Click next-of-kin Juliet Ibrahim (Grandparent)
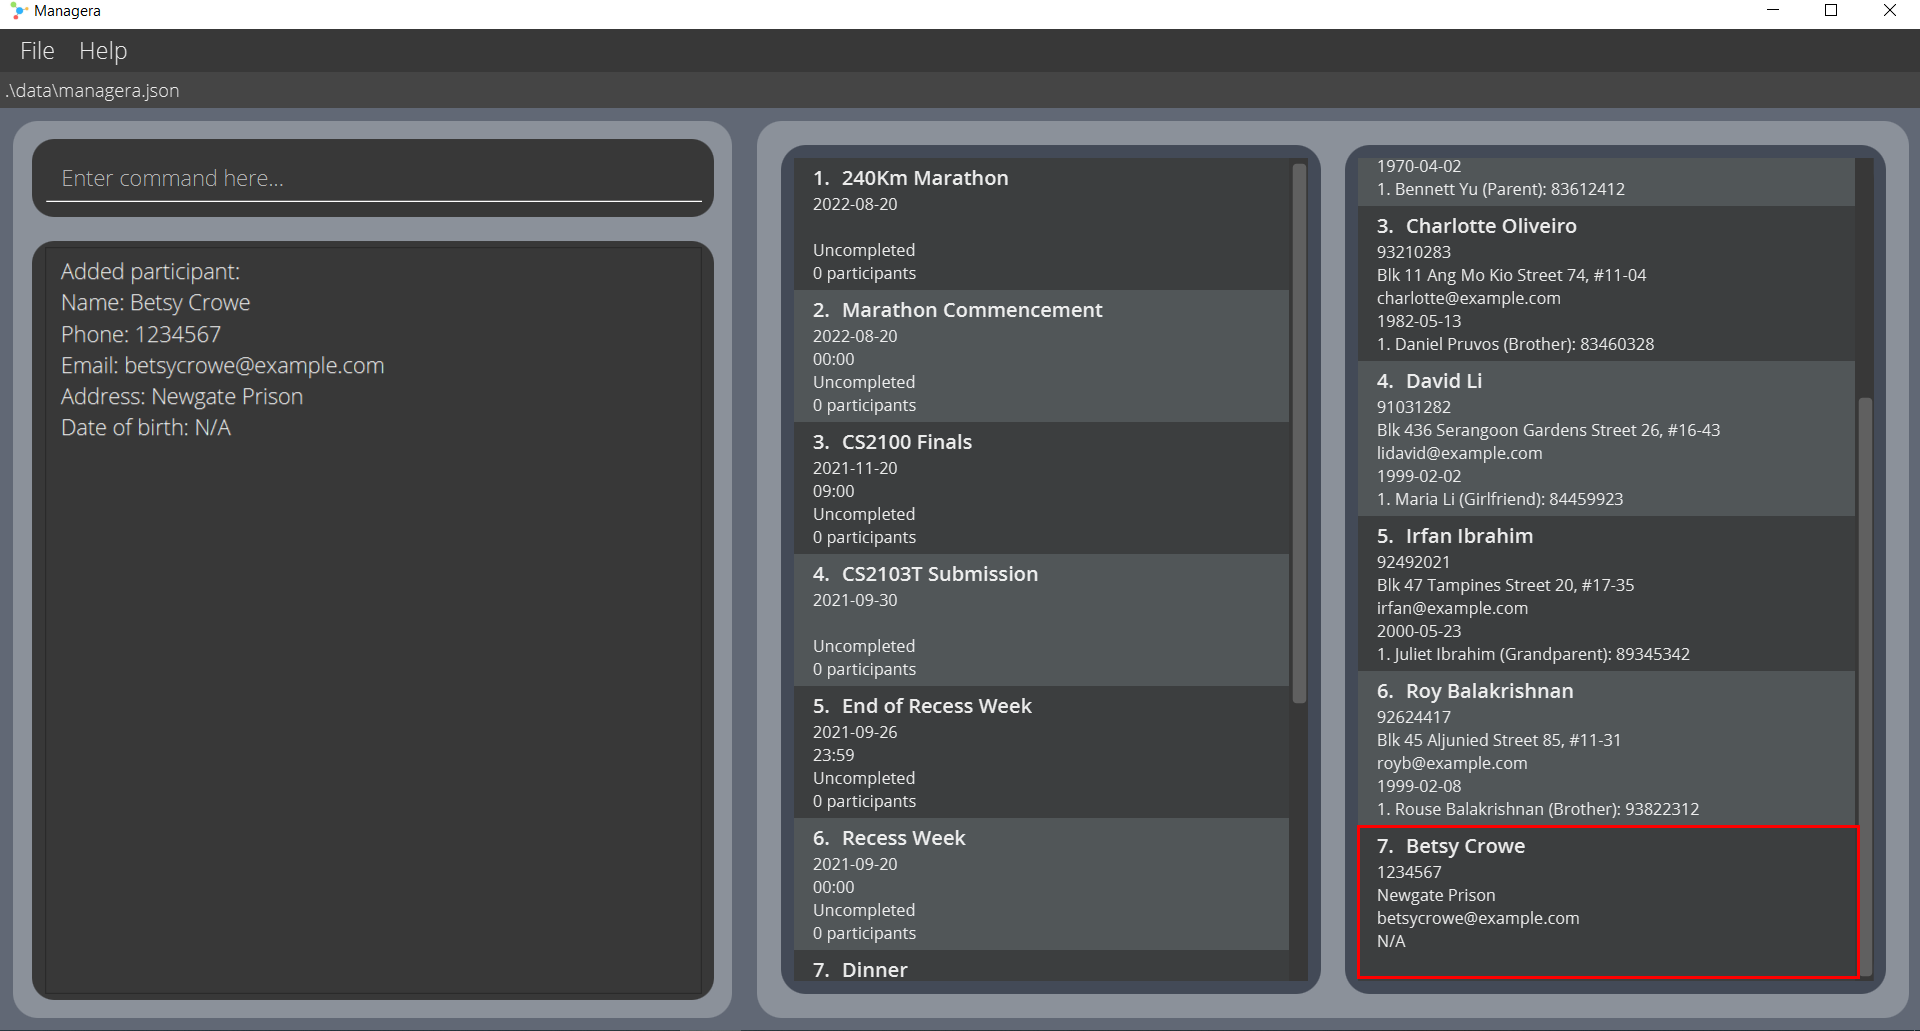The width and height of the screenshot is (1920, 1031). [x=1533, y=654]
